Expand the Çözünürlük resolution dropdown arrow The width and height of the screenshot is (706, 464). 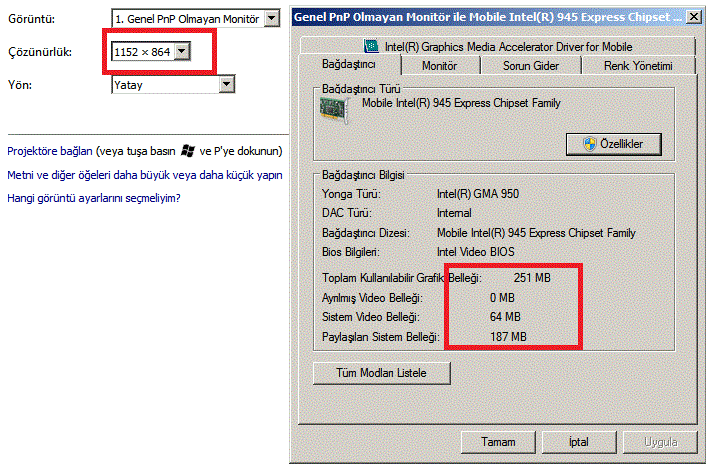point(182,51)
